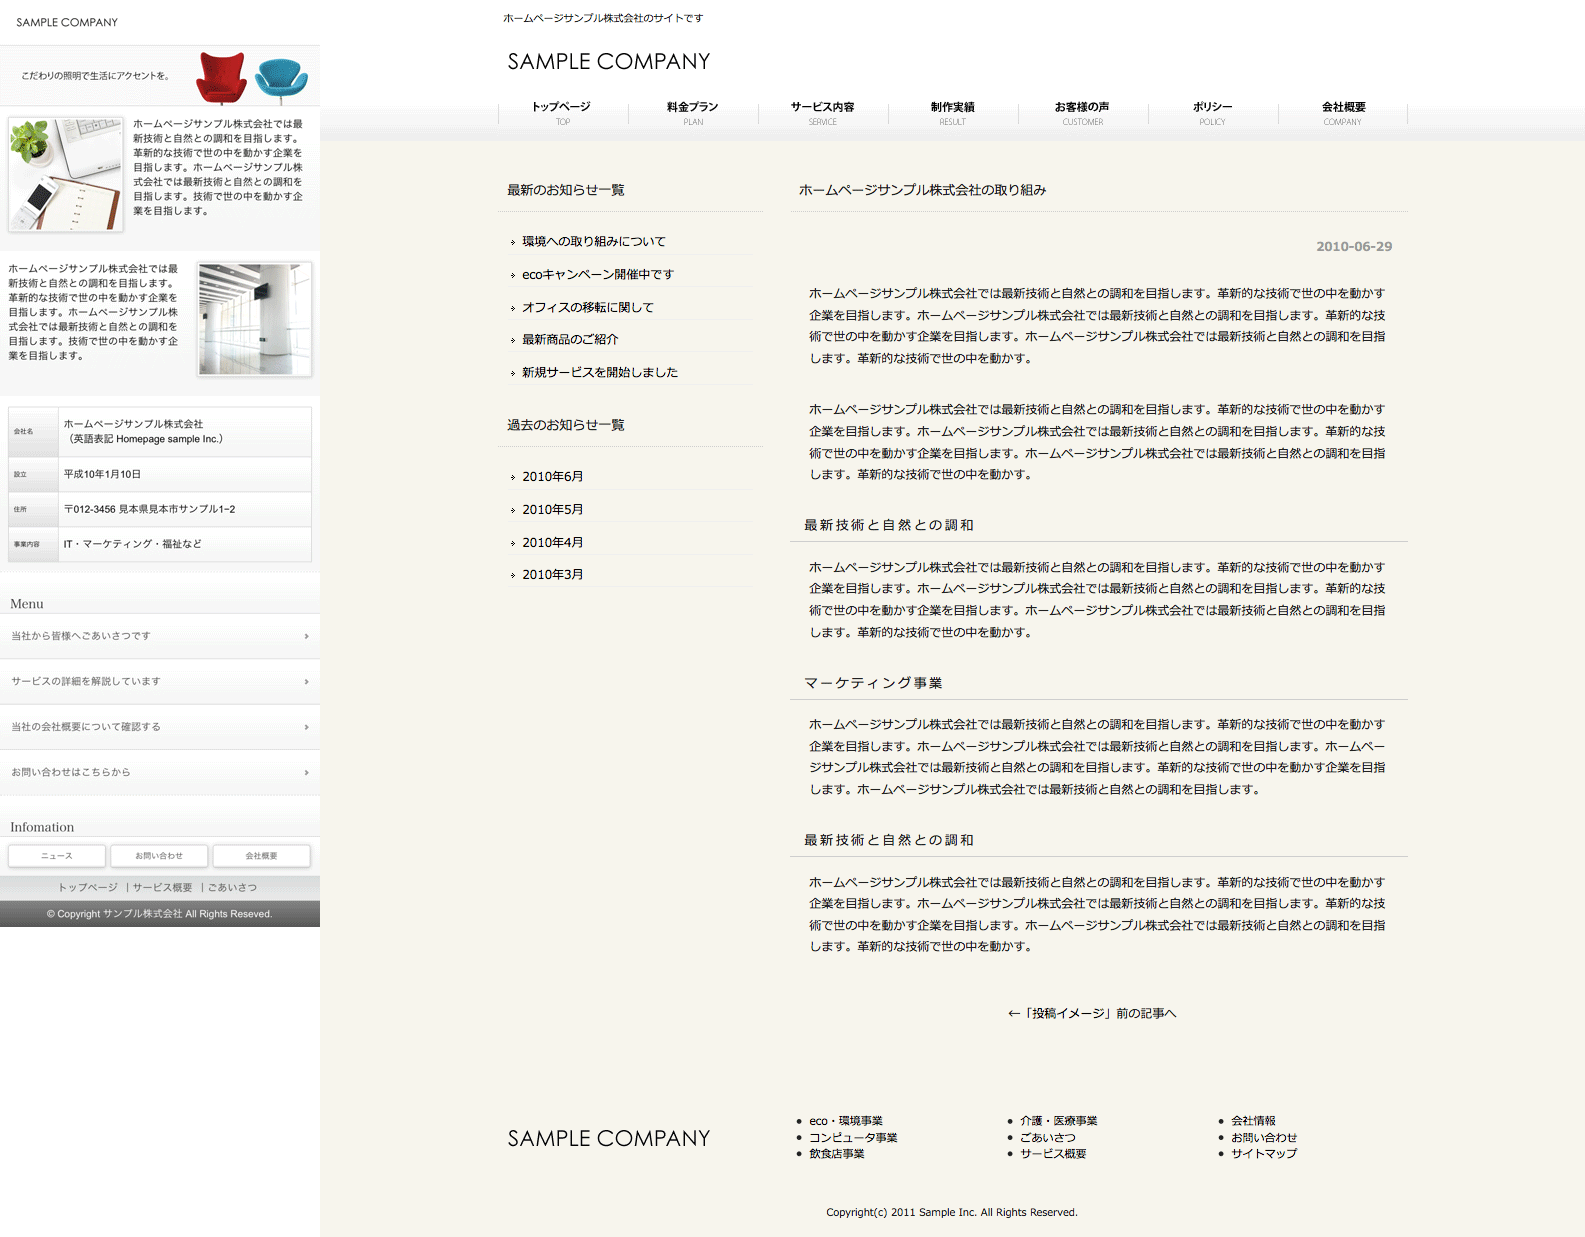1585x1237 pixels.
Task: Open the ecoキャンペーン開催中です news link
Action: 597,275
